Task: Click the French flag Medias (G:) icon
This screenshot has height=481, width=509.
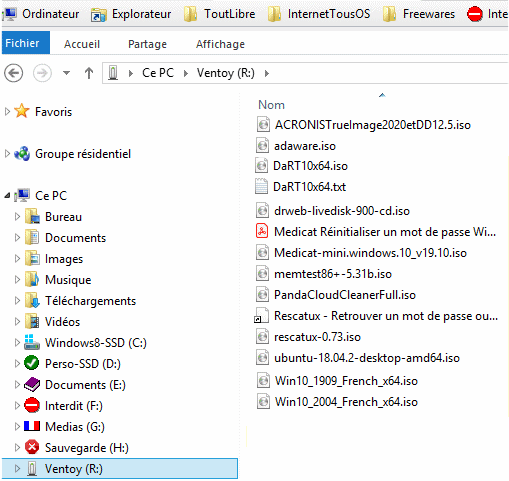Action: (32, 426)
